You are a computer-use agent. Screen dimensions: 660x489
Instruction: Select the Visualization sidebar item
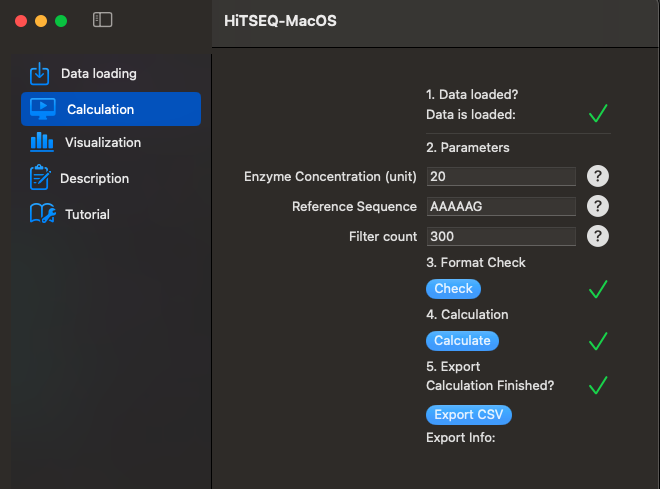pos(102,142)
